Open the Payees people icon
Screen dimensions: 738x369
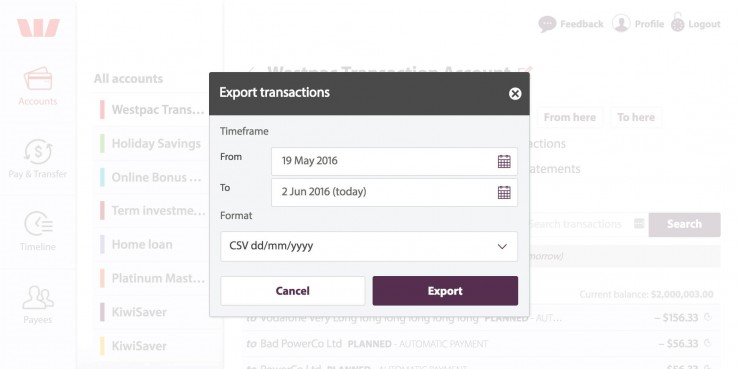38,297
